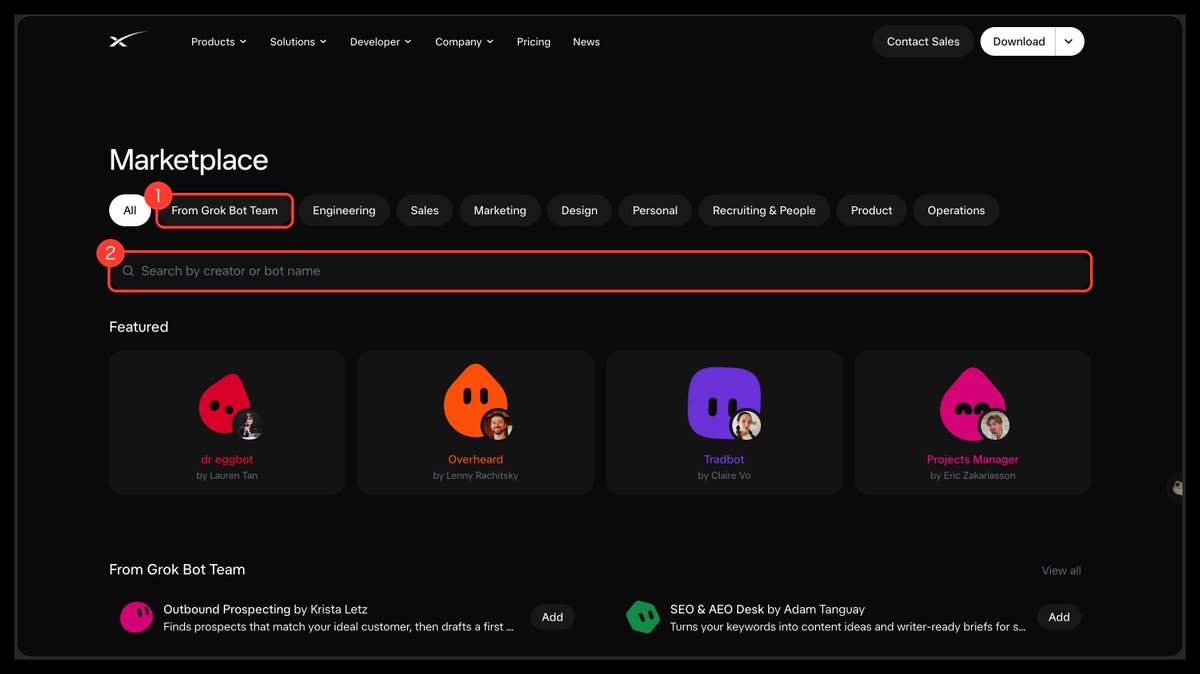1200x674 pixels.
Task: Click View all for From Grok Bot Team
Action: pos(1061,570)
